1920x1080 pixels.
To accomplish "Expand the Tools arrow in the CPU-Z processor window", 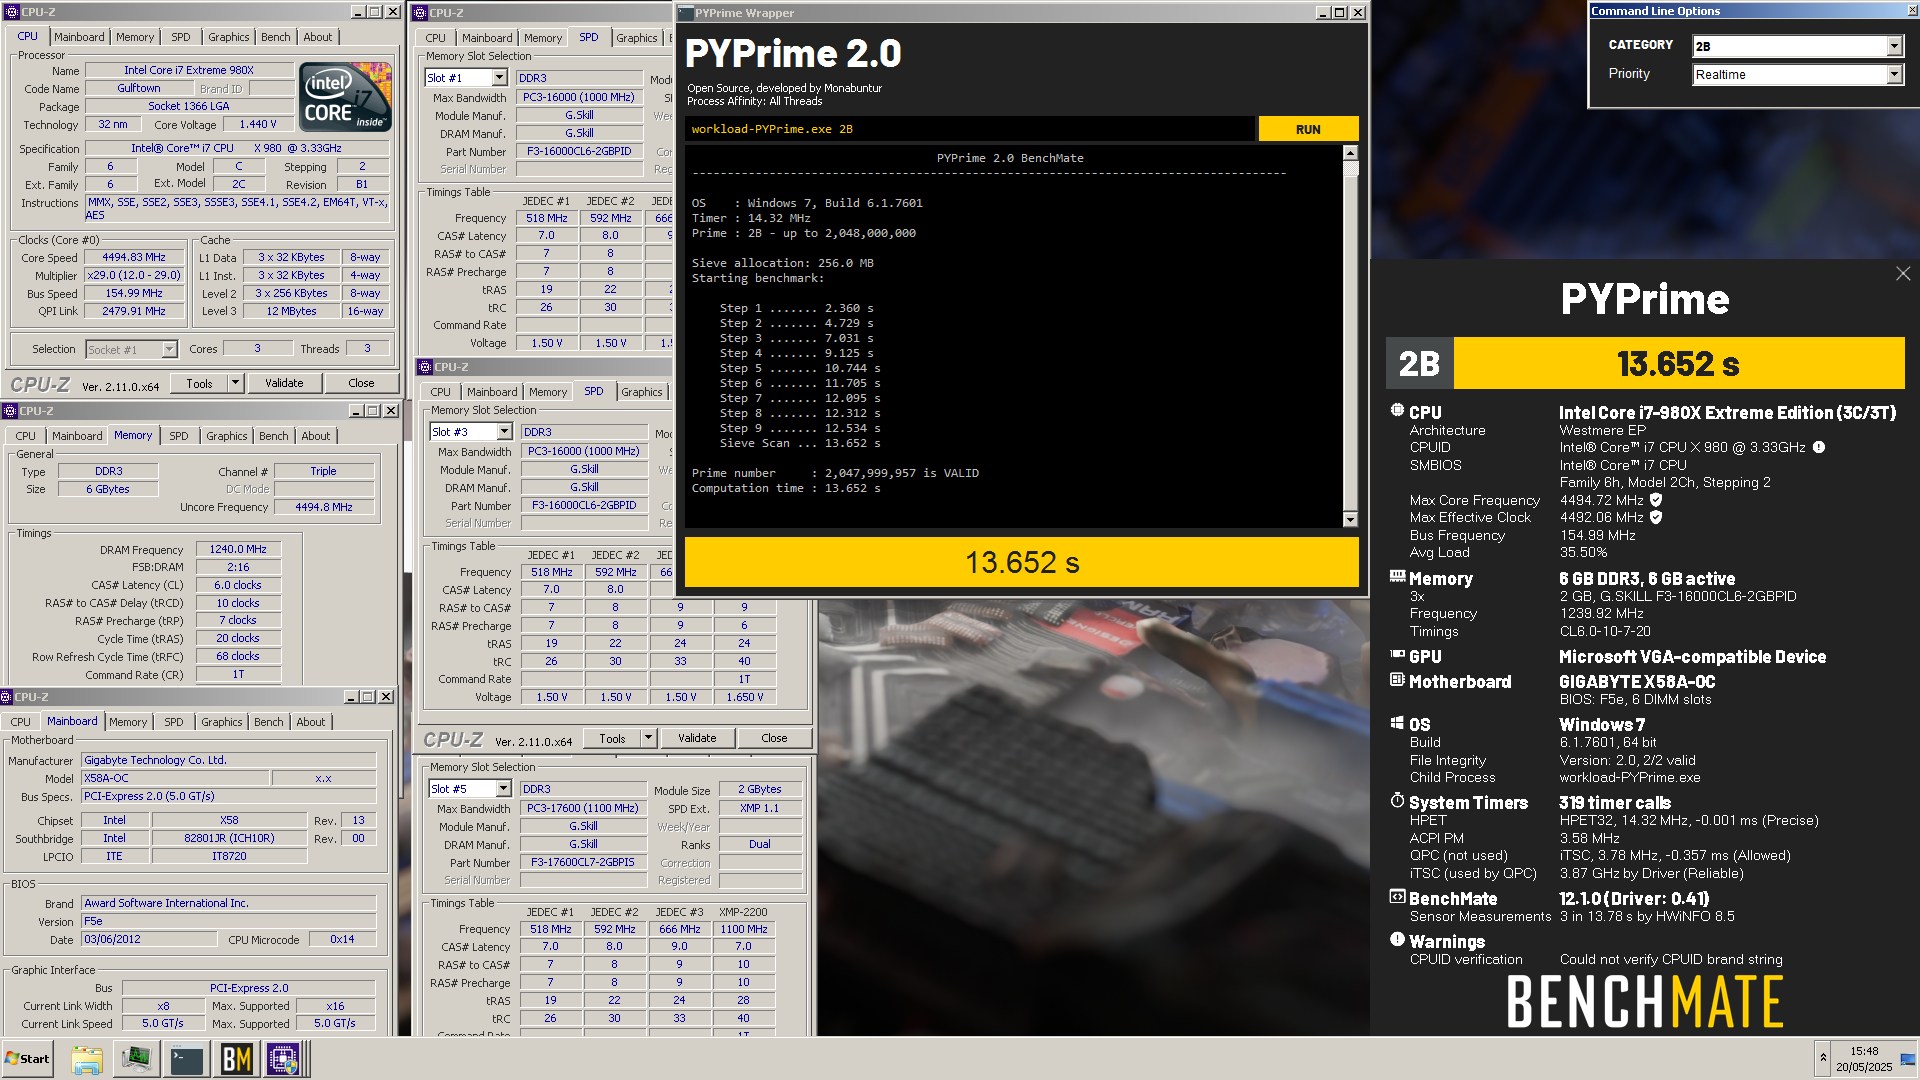I will [235, 383].
